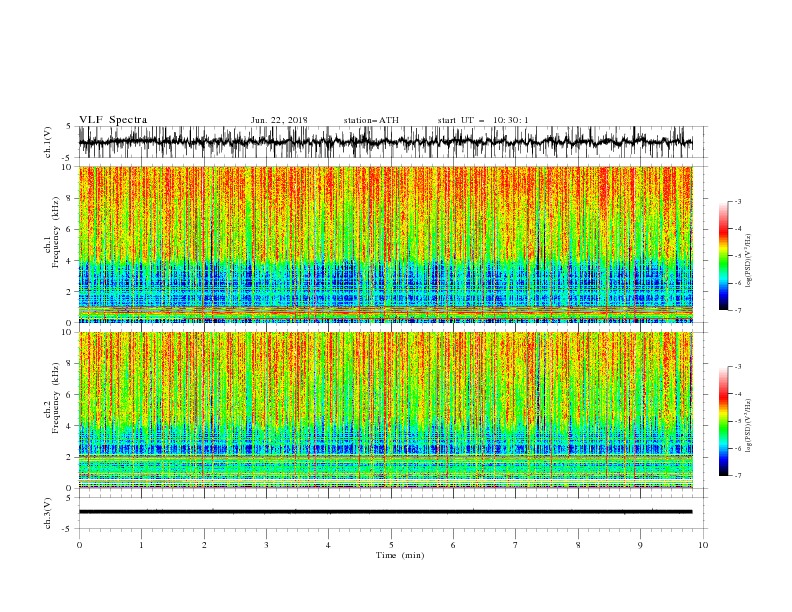Select the "ch.1 Frequency (kHz)" axis label
Screen dimensions: 792x612
pyautogui.click(x=52, y=232)
